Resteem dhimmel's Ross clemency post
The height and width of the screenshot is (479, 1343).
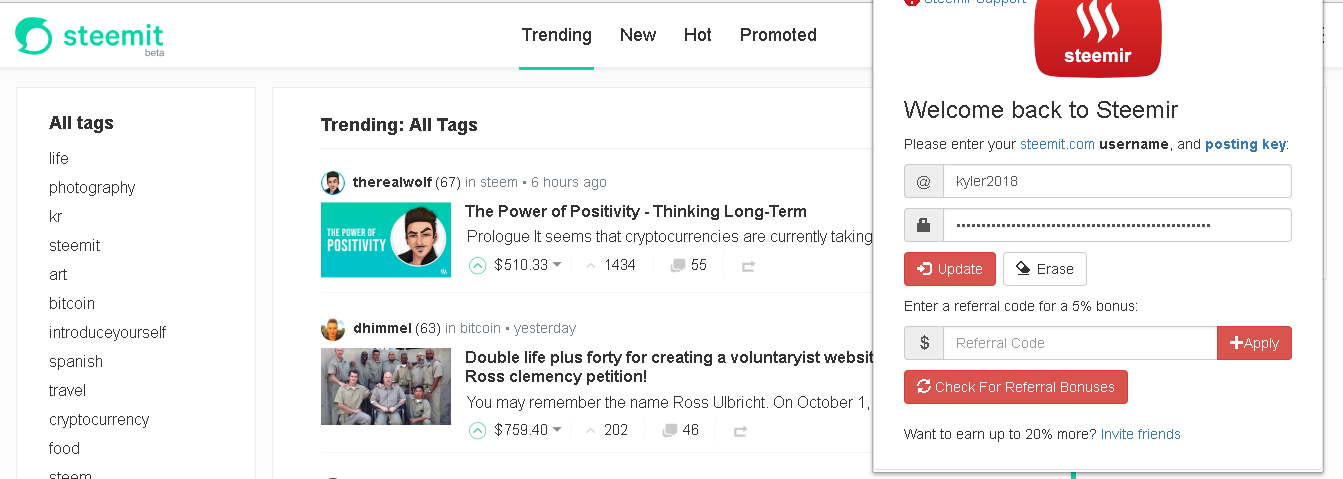(x=740, y=431)
